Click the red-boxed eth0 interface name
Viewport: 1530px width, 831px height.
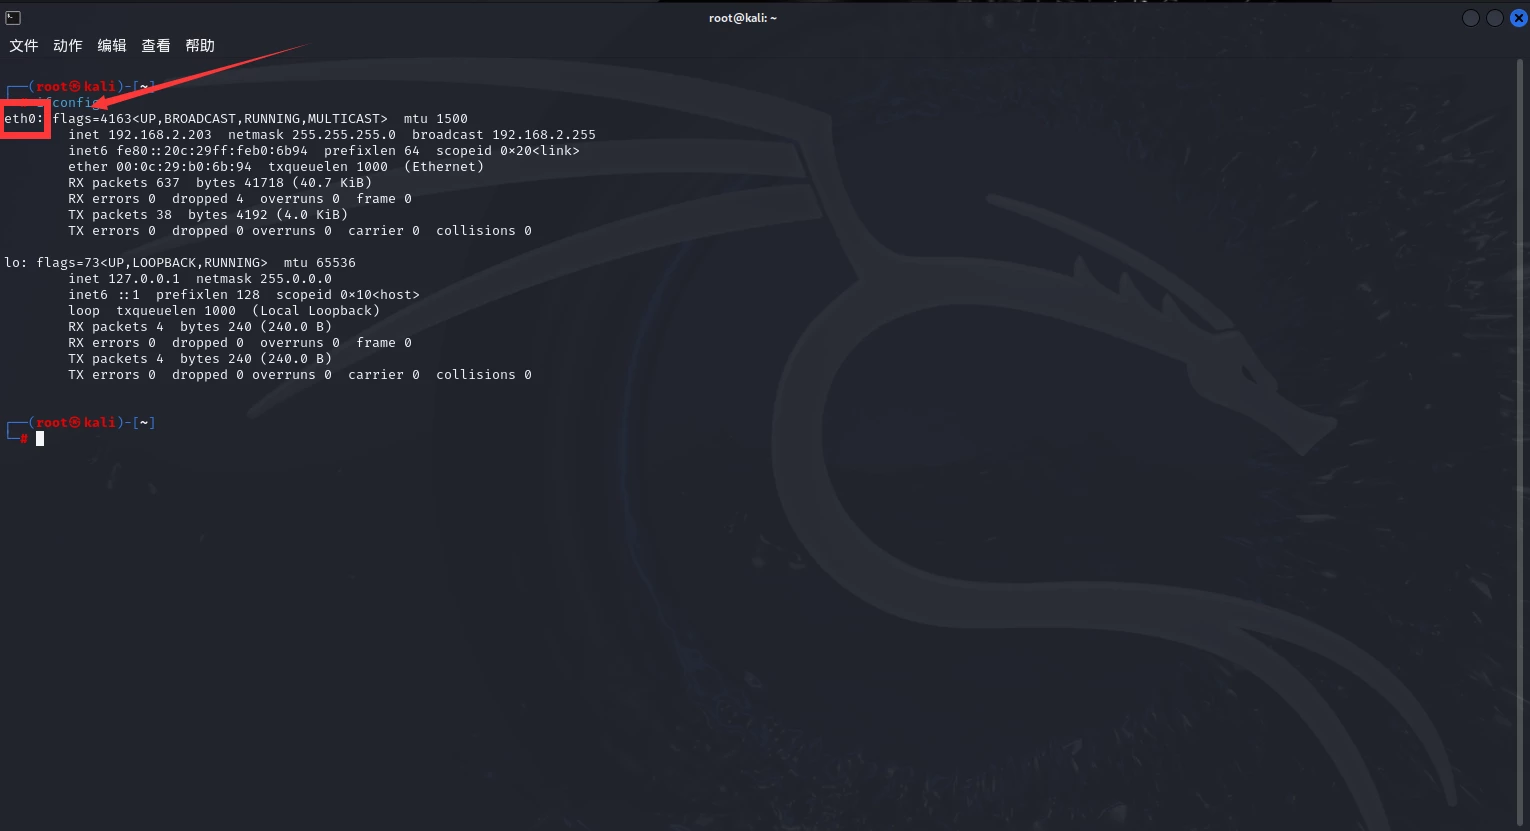(x=24, y=119)
